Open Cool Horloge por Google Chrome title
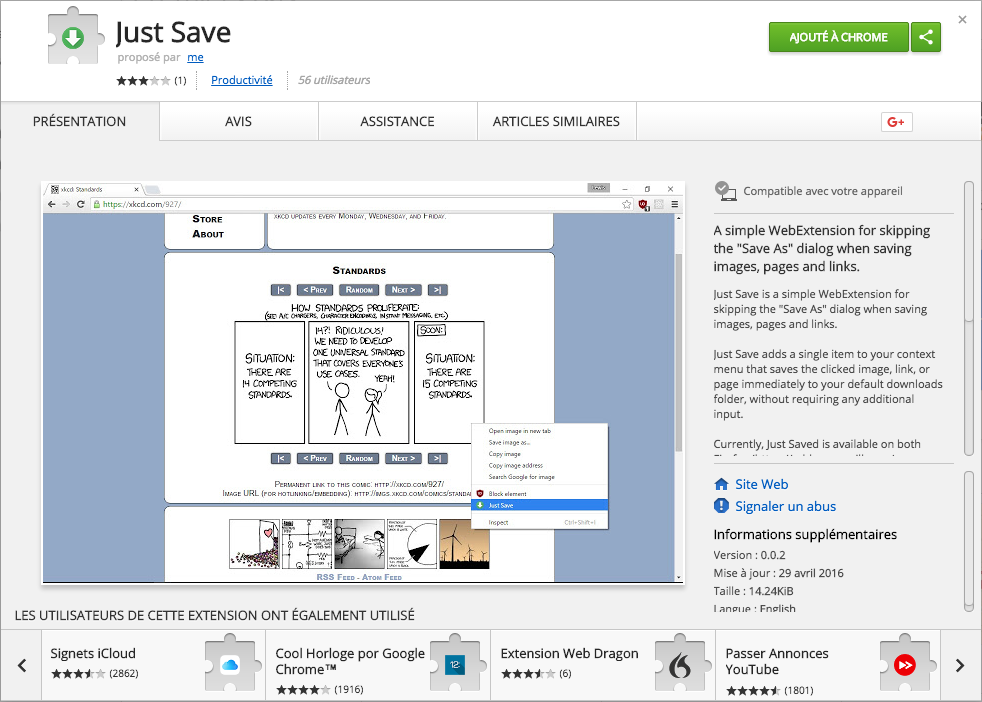This screenshot has height=702, width=982. click(x=350, y=661)
